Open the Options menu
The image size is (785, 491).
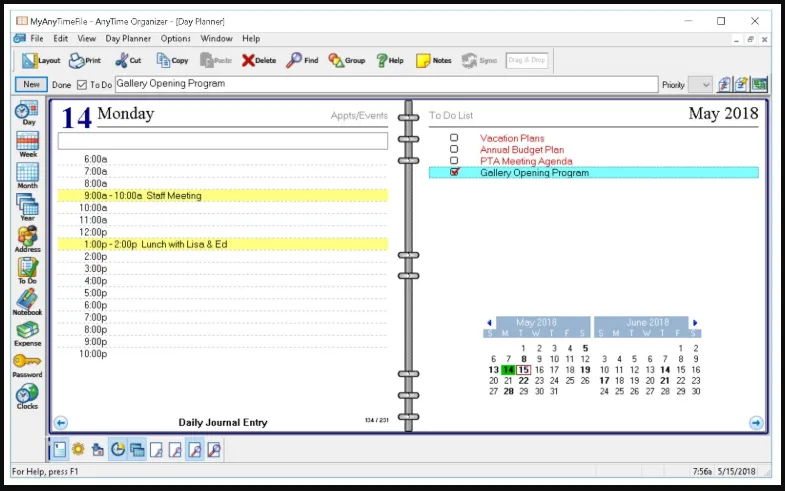(x=175, y=39)
